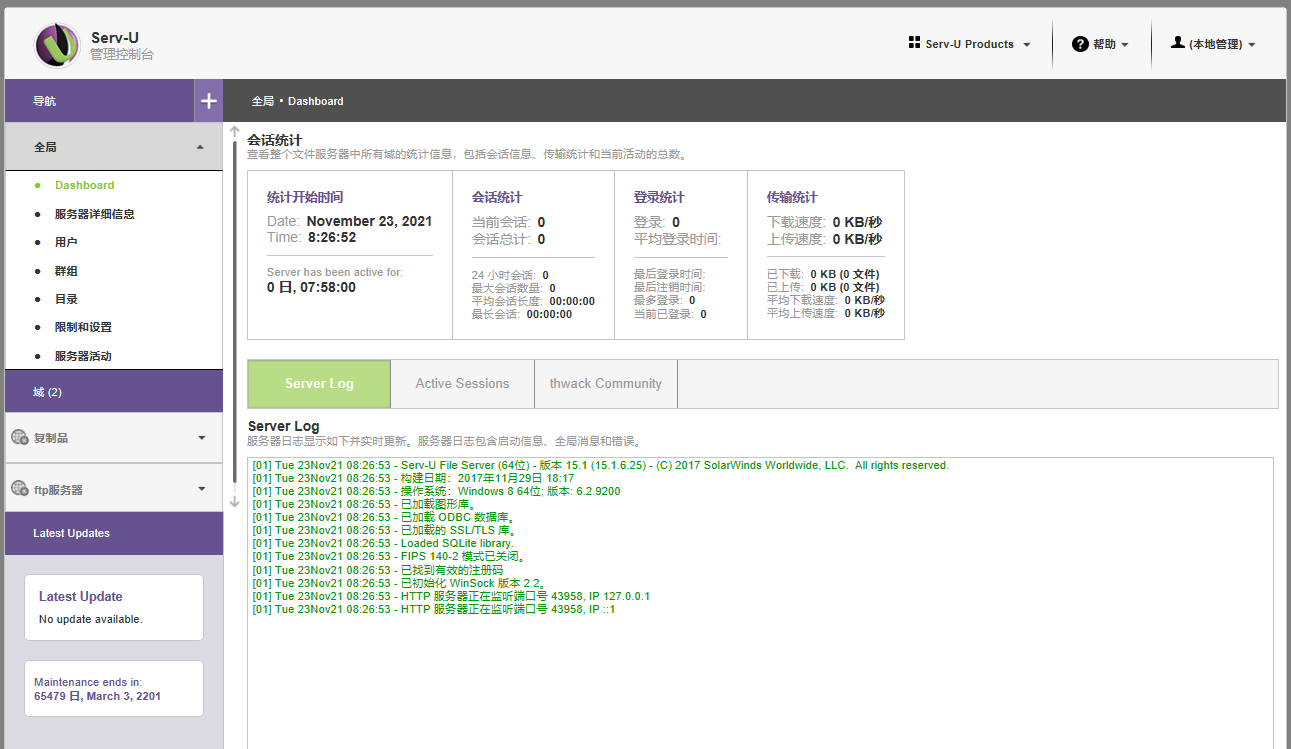The height and width of the screenshot is (749, 1291).
Task: Collapse the 全局 section
Action: [x=200, y=147]
